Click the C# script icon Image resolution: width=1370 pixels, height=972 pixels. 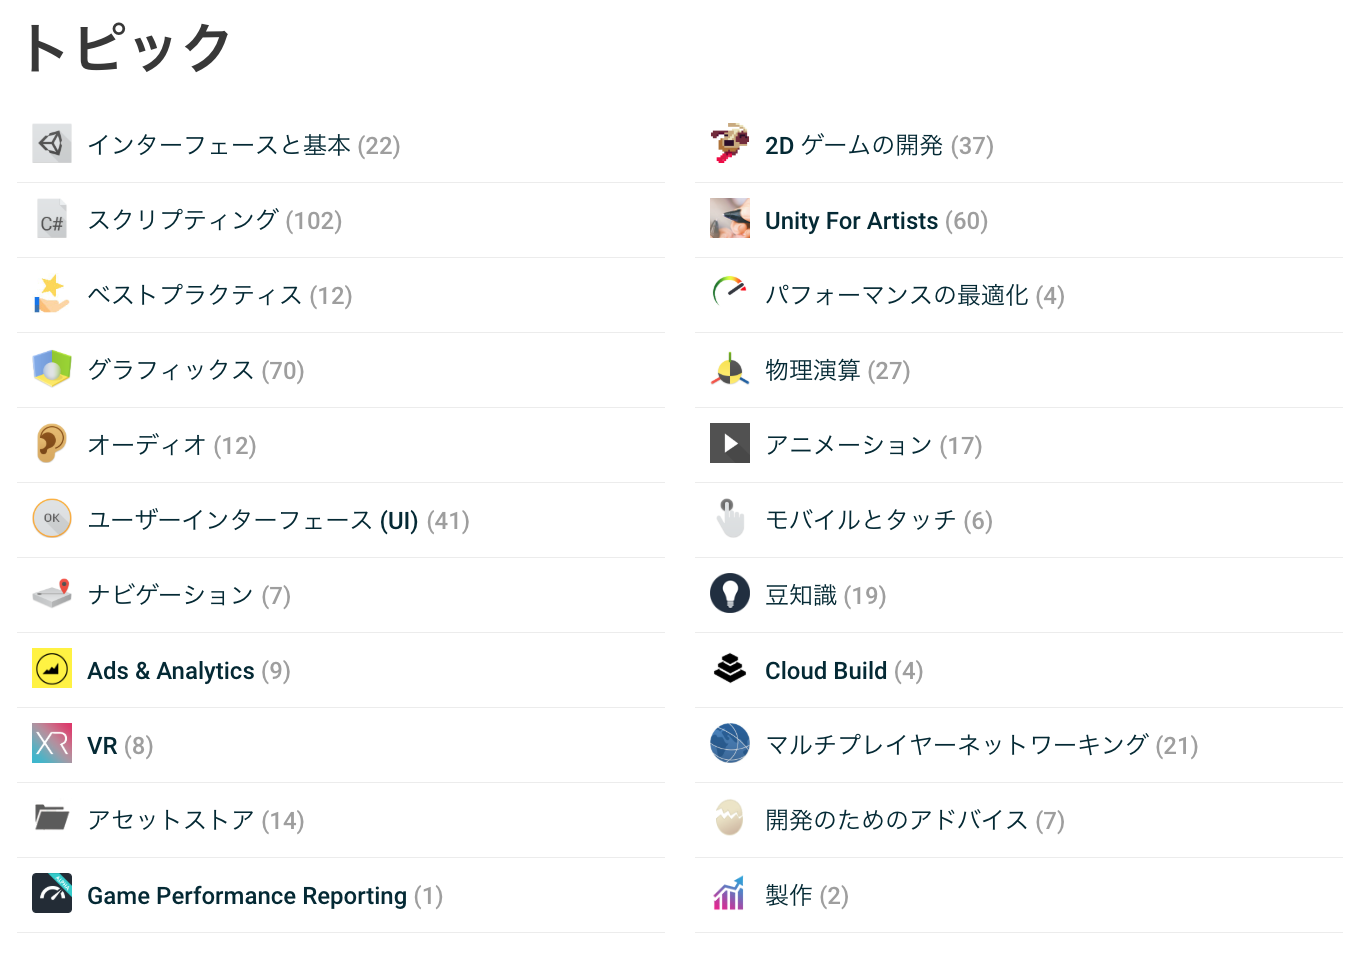(x=52, y=219)
